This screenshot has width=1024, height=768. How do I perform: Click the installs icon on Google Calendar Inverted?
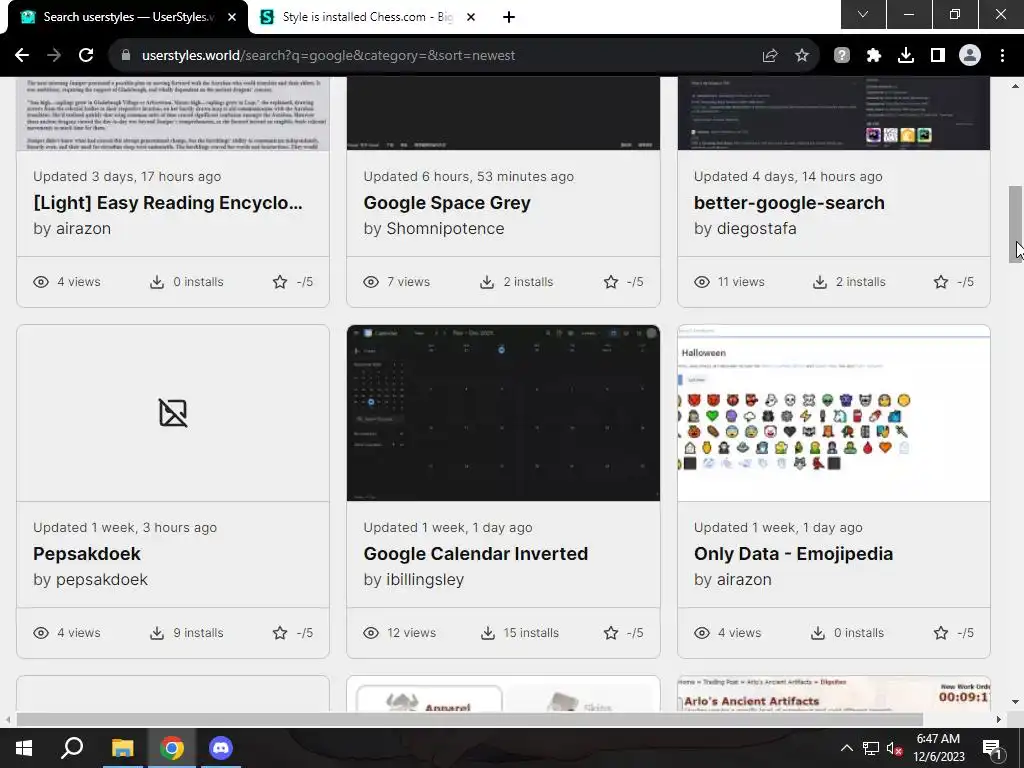point(488,633)
